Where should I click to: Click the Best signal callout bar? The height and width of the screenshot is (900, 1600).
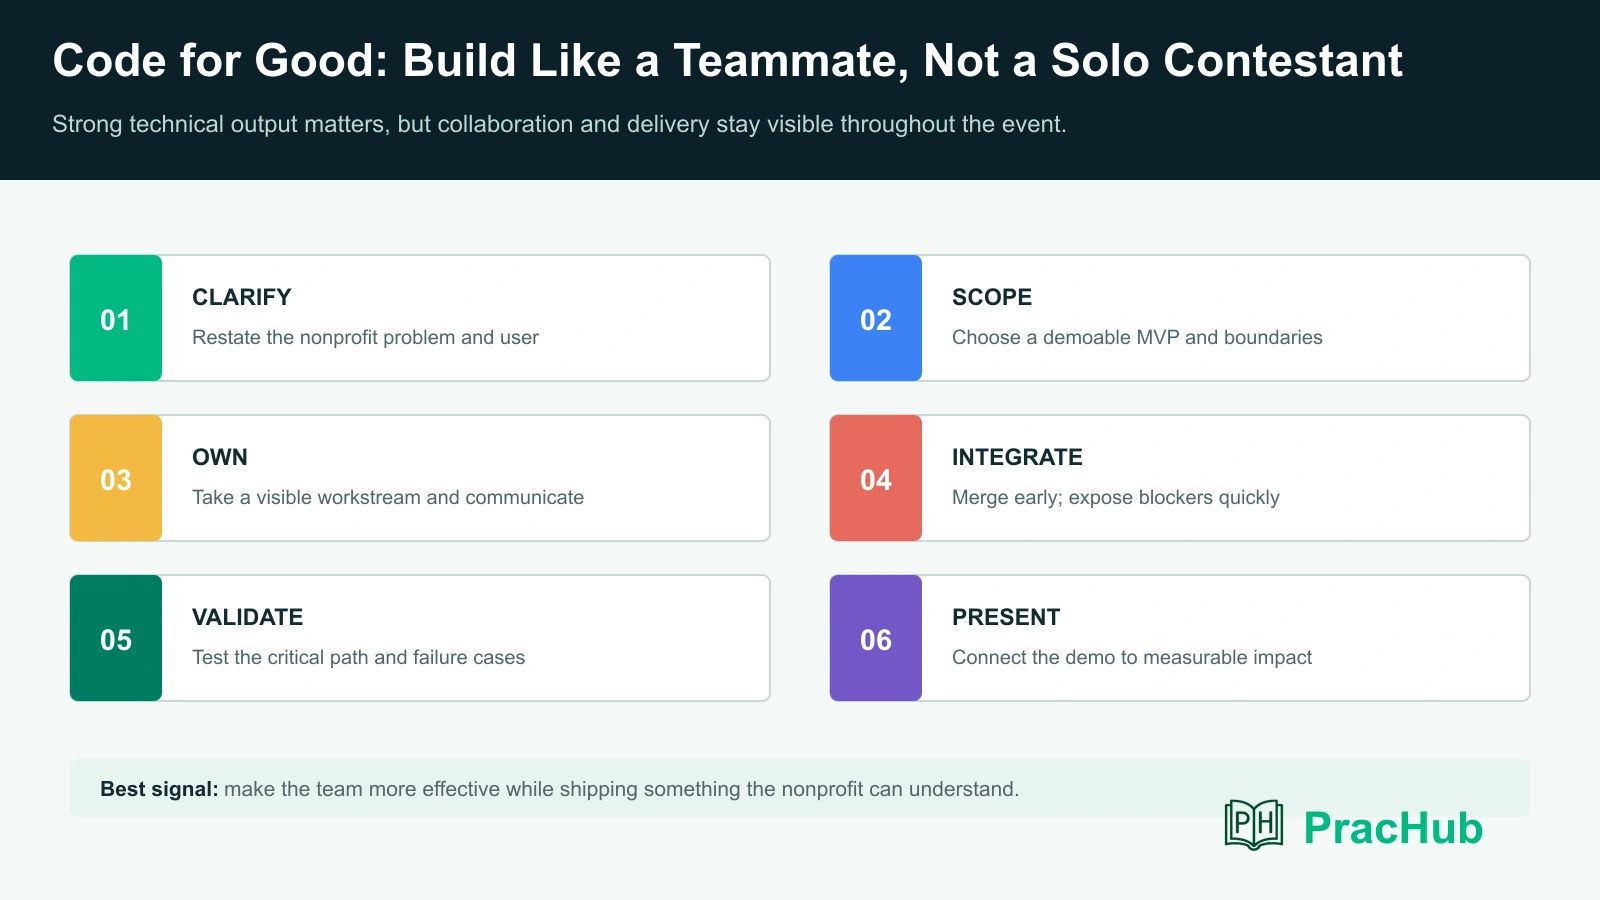pos(800,788)
